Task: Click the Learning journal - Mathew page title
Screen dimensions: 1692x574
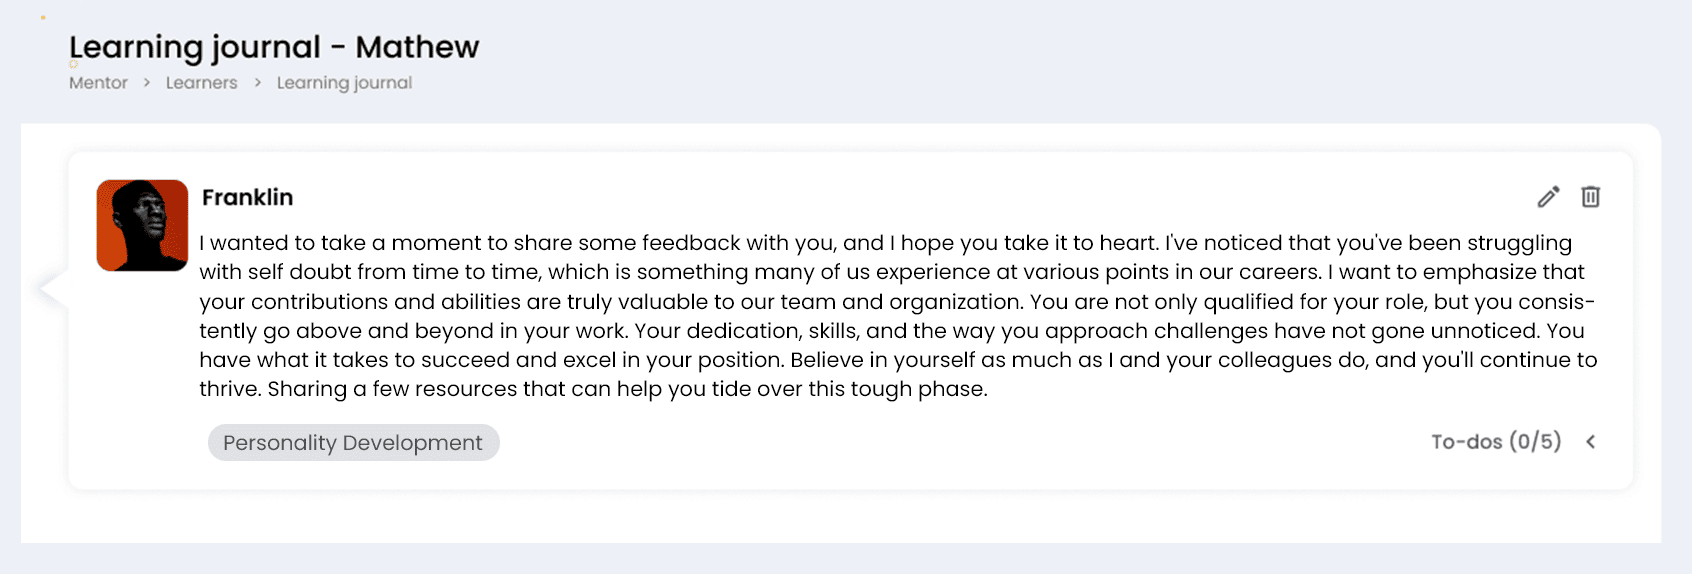Action: pos(274,47)
